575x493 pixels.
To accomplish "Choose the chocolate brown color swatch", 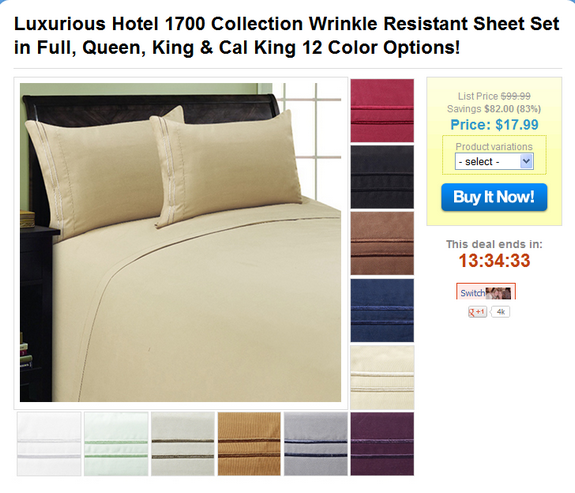I will point(382,243).
